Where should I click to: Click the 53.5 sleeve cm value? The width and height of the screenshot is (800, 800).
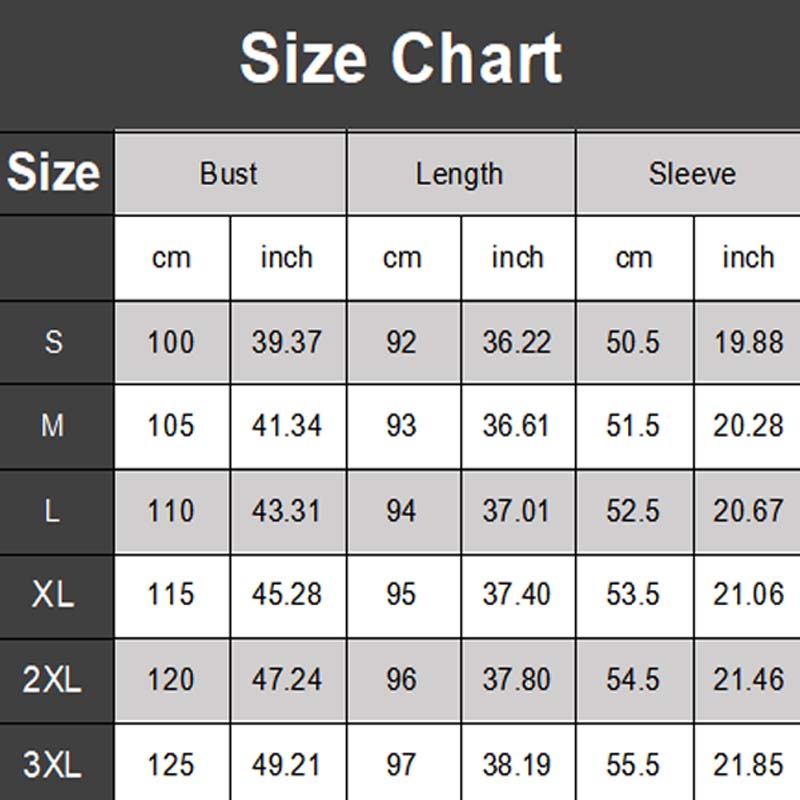(633, 595)
